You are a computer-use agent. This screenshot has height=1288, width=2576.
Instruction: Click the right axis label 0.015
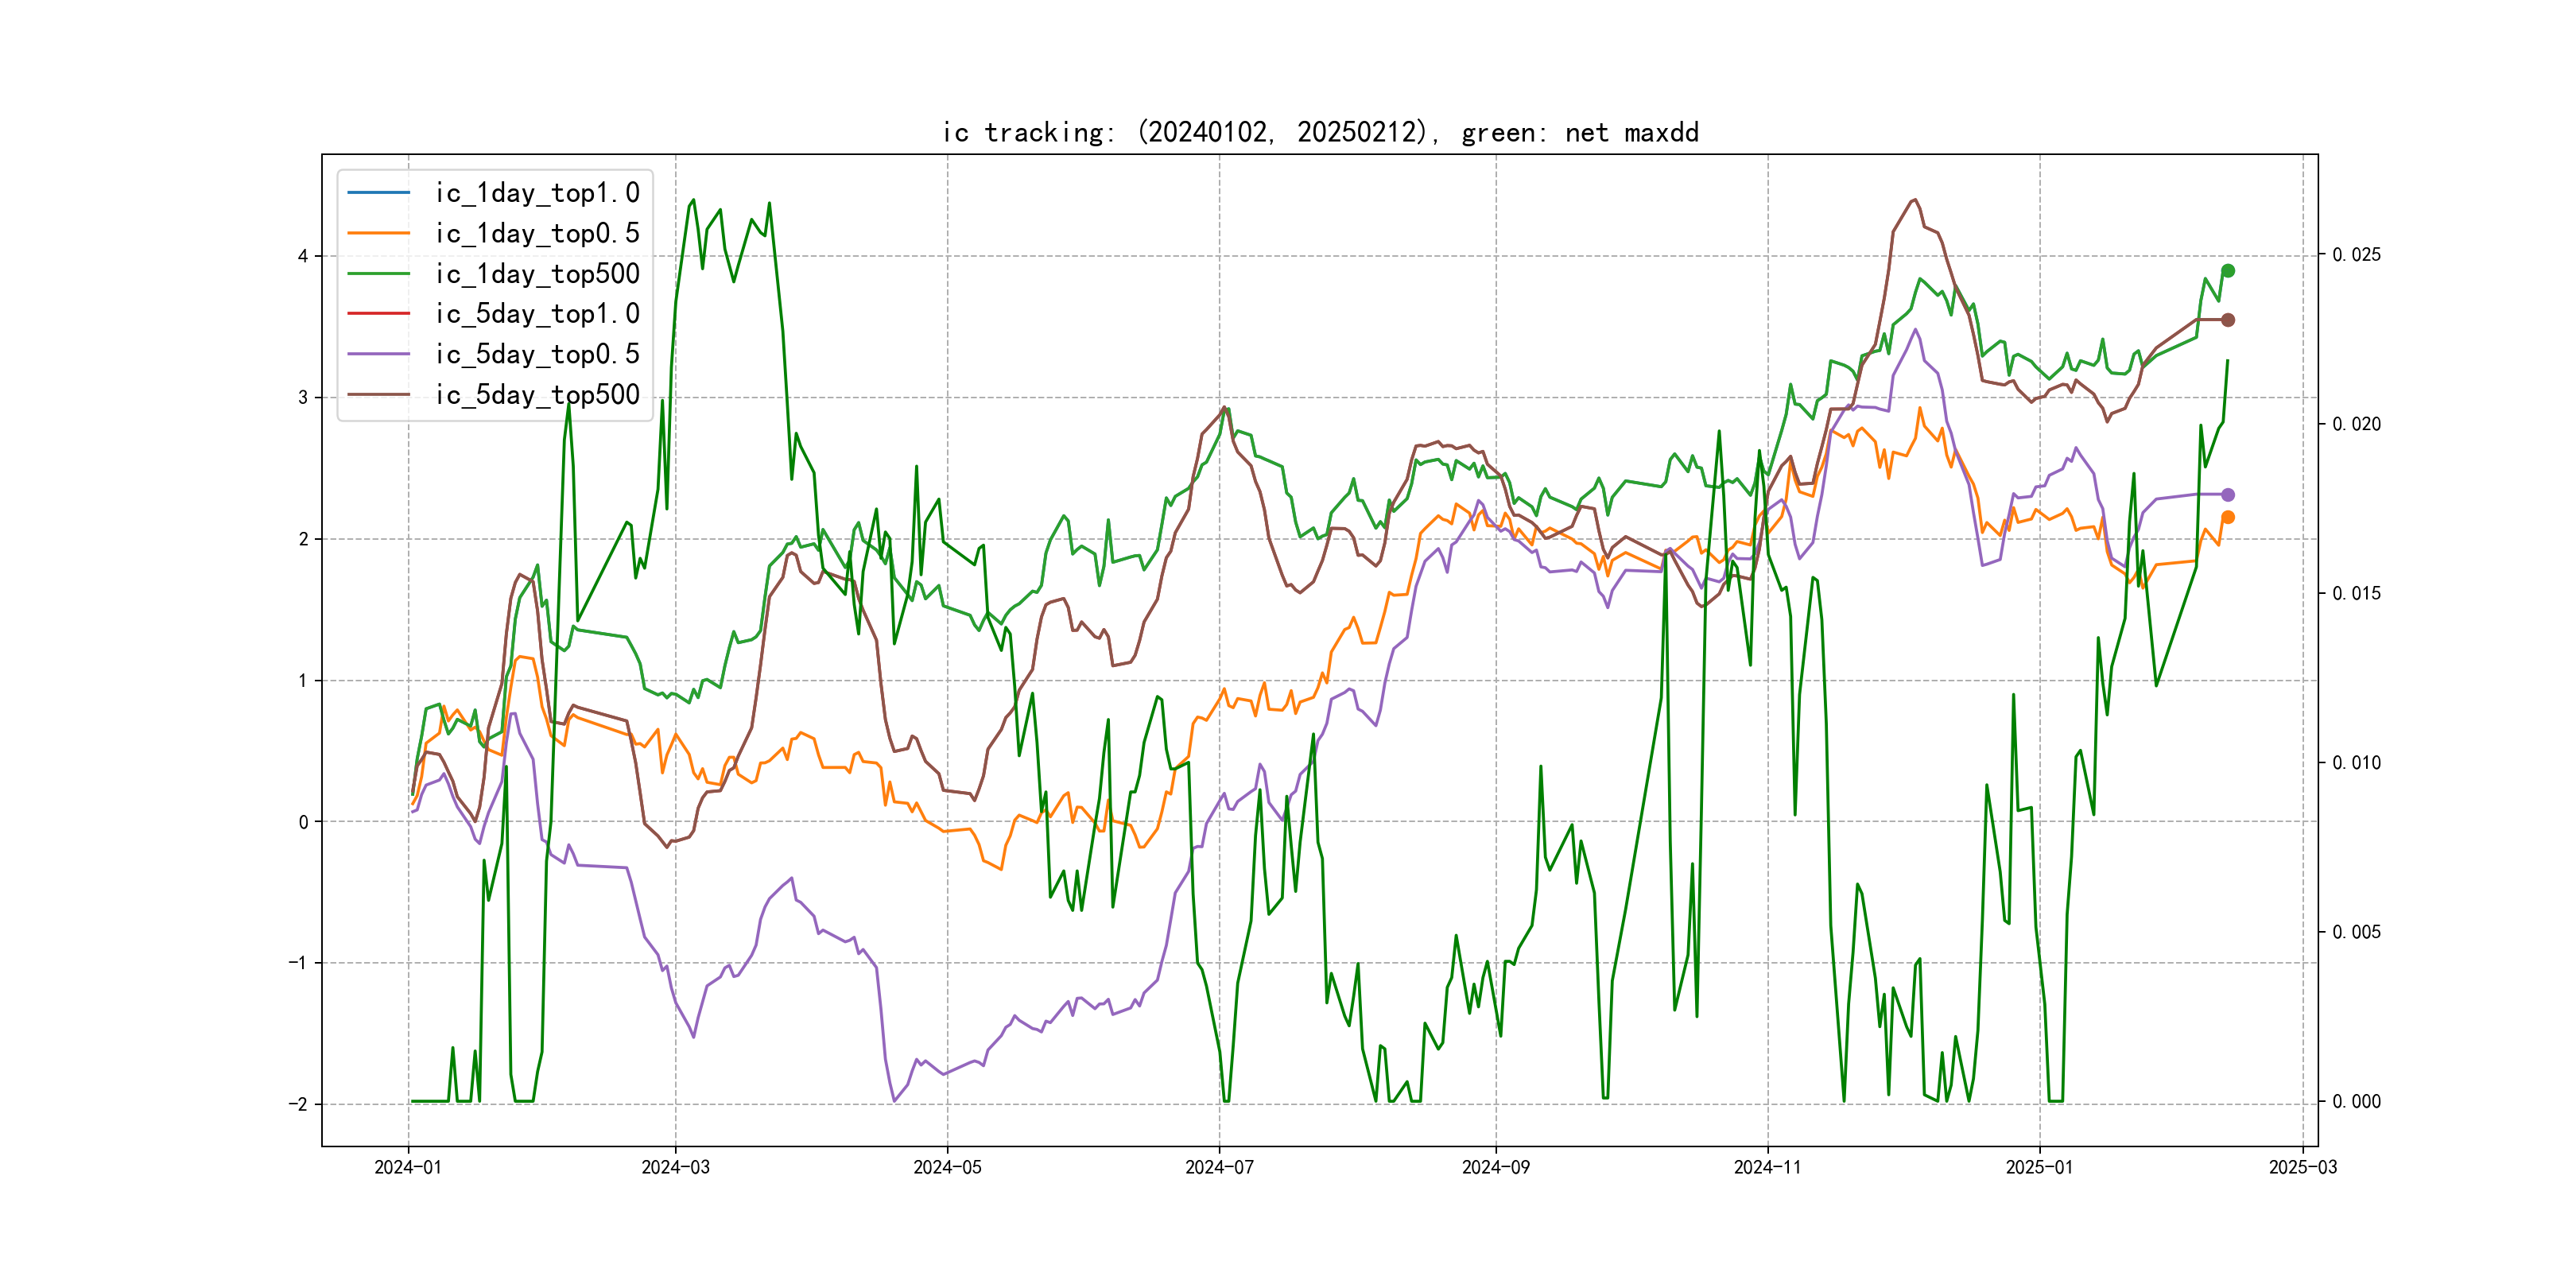[2356, 593]
